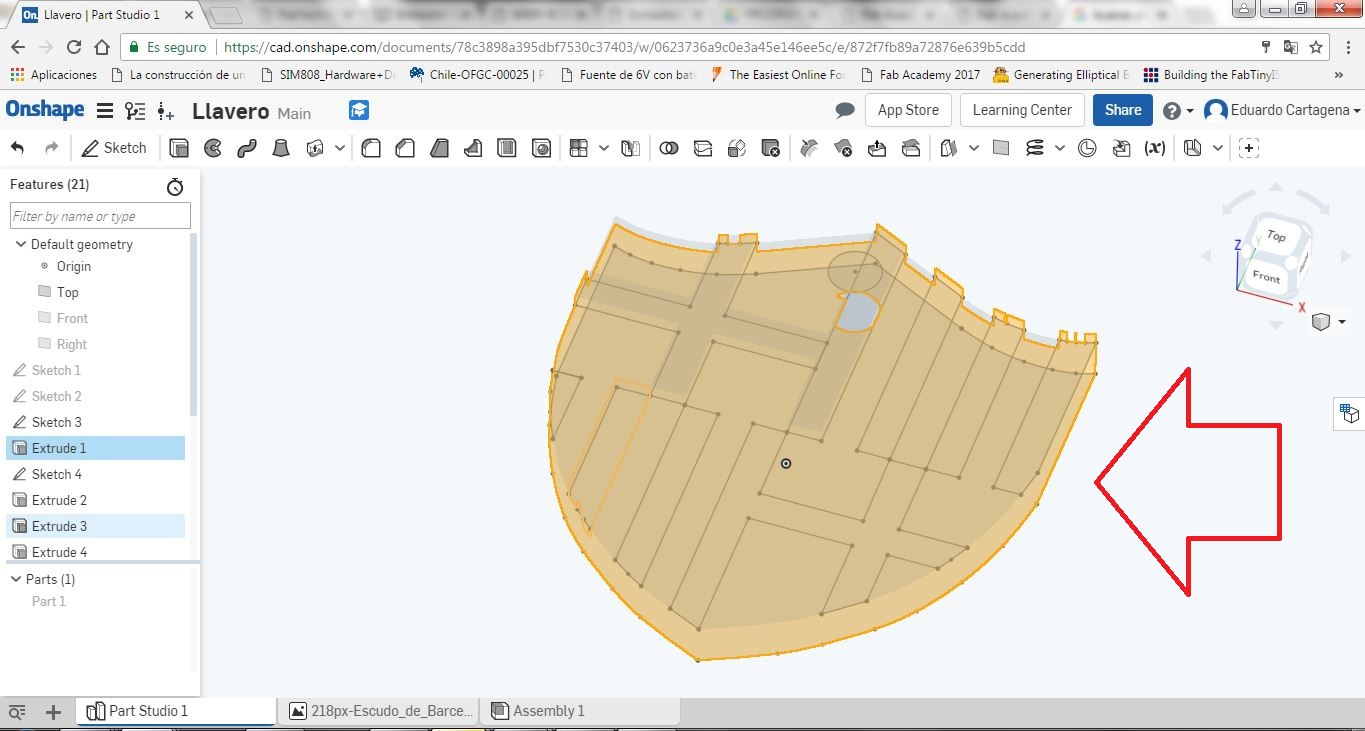
Task: Select the Draft tool
Action: click(439, 148)
